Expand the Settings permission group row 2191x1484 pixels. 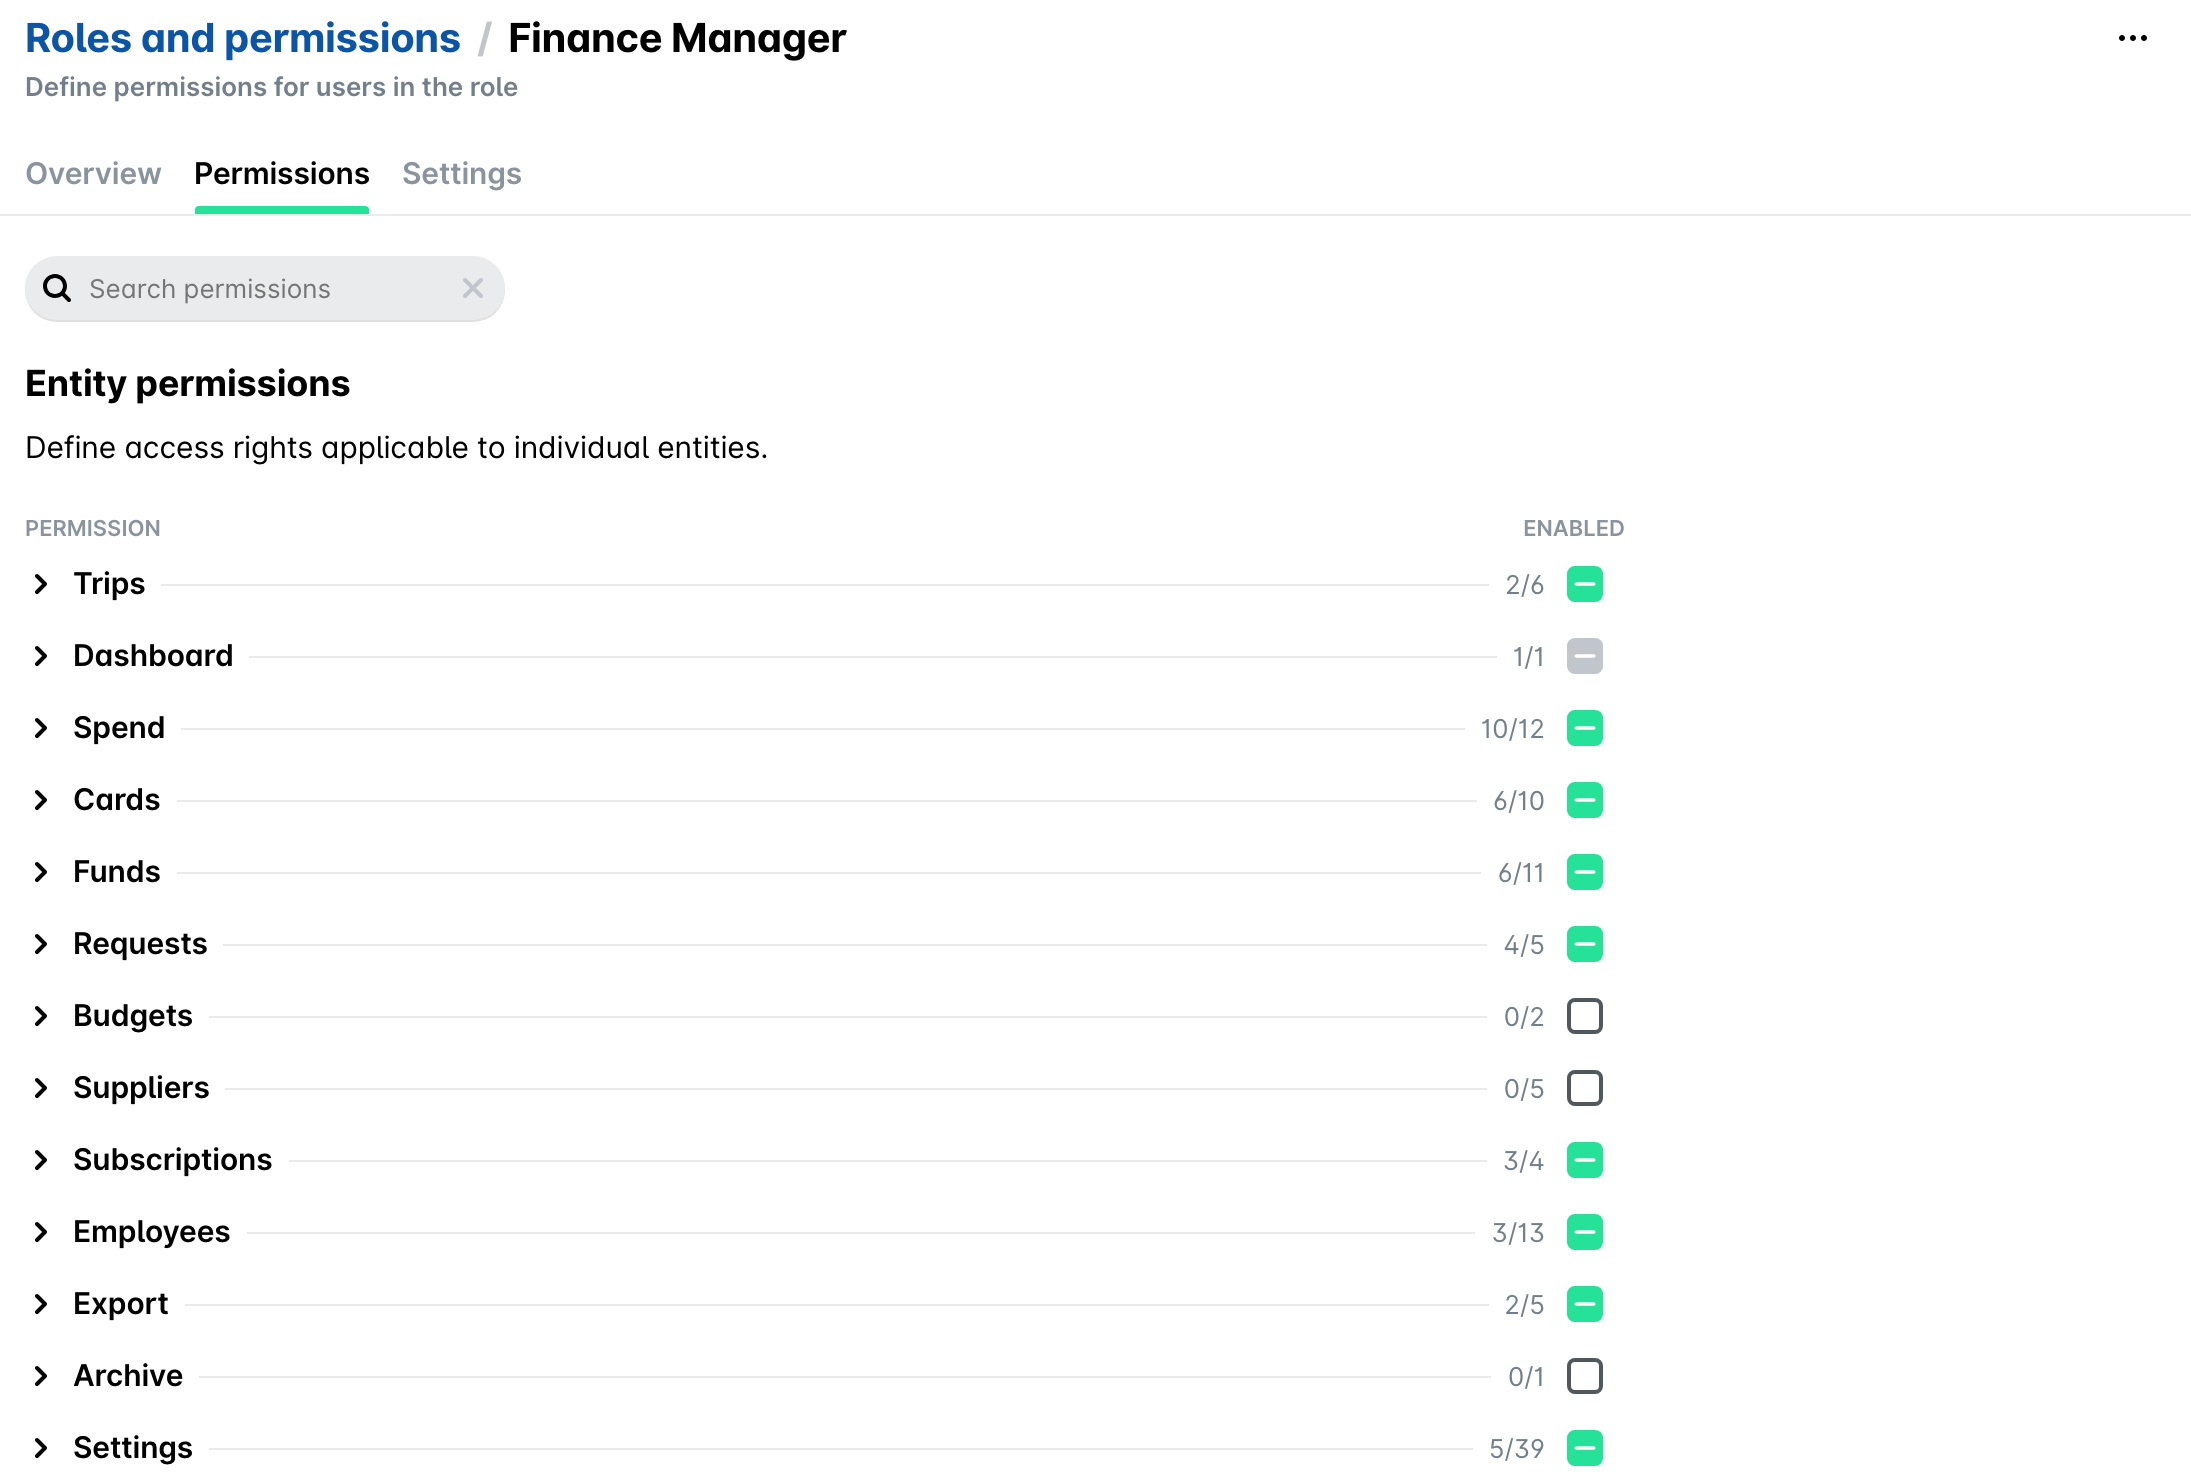[x=40, y=1448]
